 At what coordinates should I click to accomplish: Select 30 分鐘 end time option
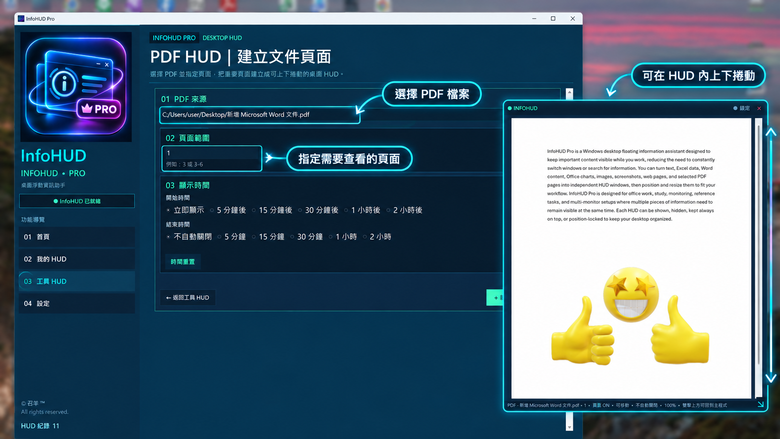point(306,237)
